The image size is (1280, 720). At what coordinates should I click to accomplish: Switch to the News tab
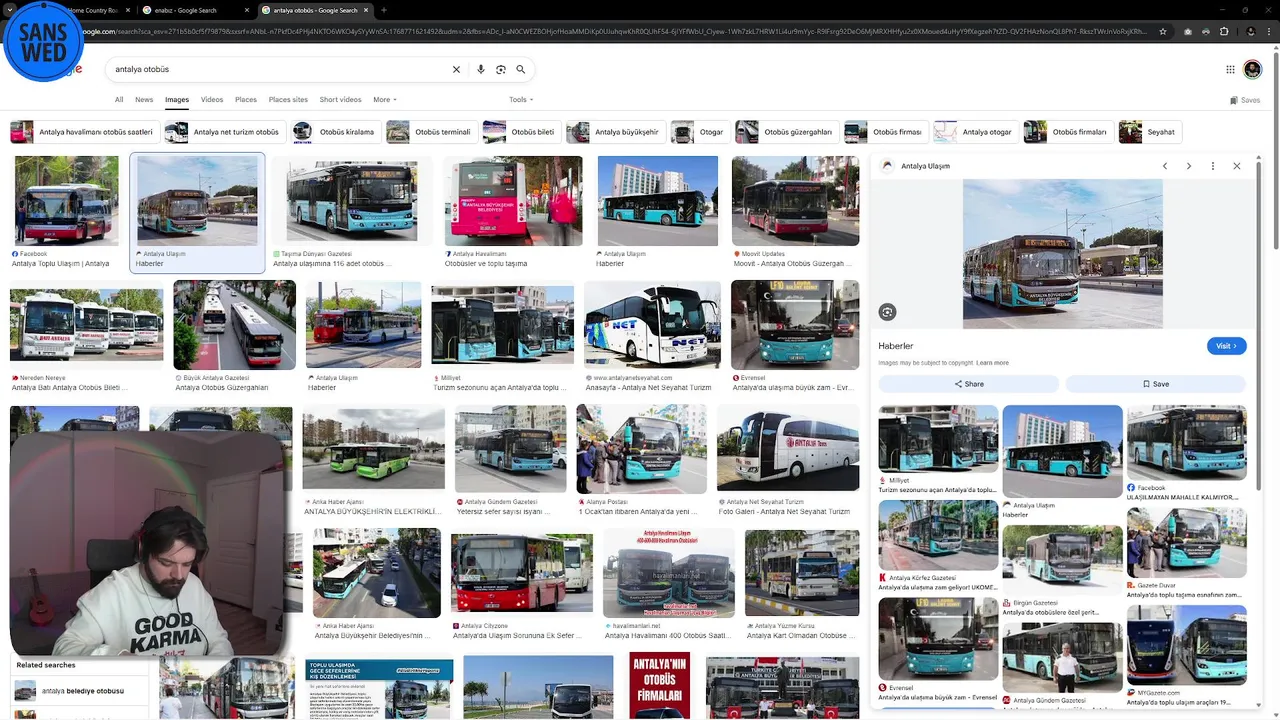point(144,100)
